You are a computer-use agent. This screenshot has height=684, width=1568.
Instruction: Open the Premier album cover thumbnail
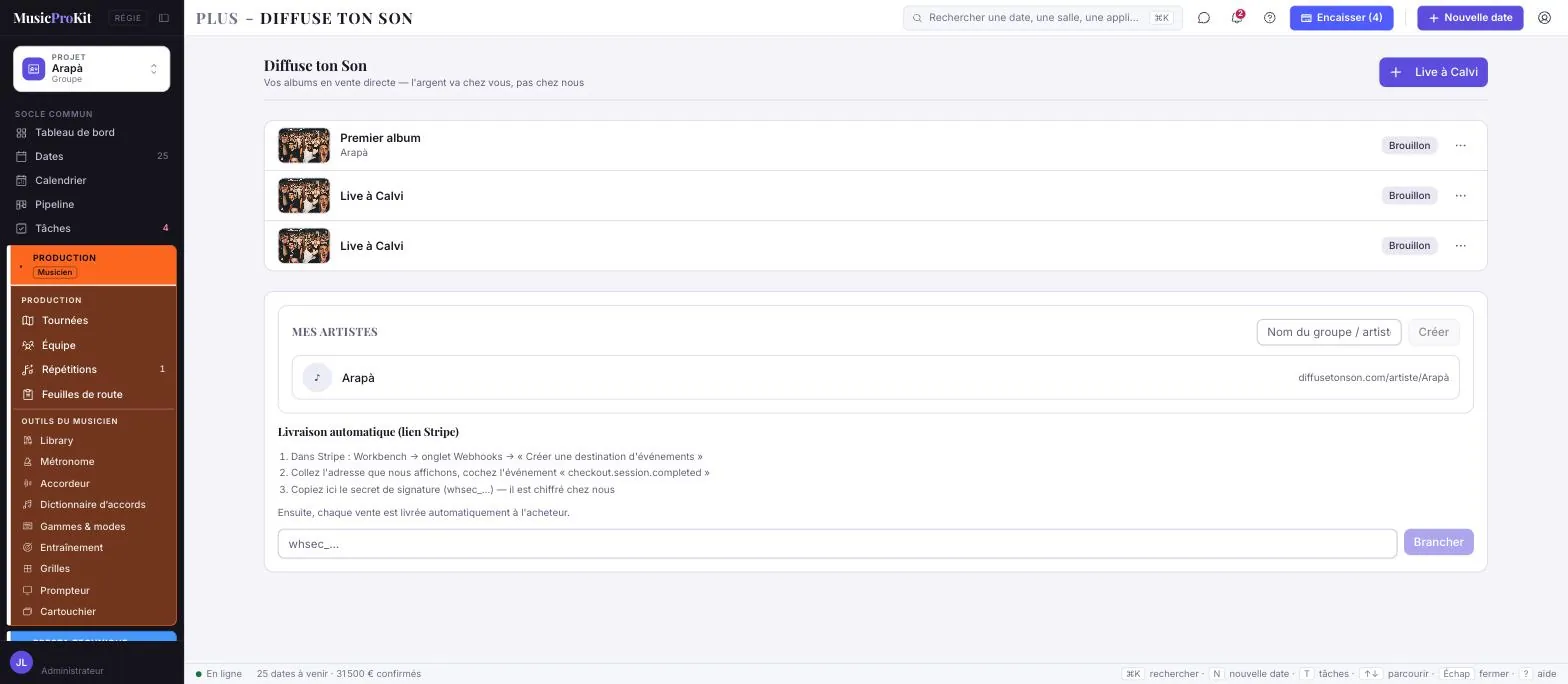(x=304, y=146)
